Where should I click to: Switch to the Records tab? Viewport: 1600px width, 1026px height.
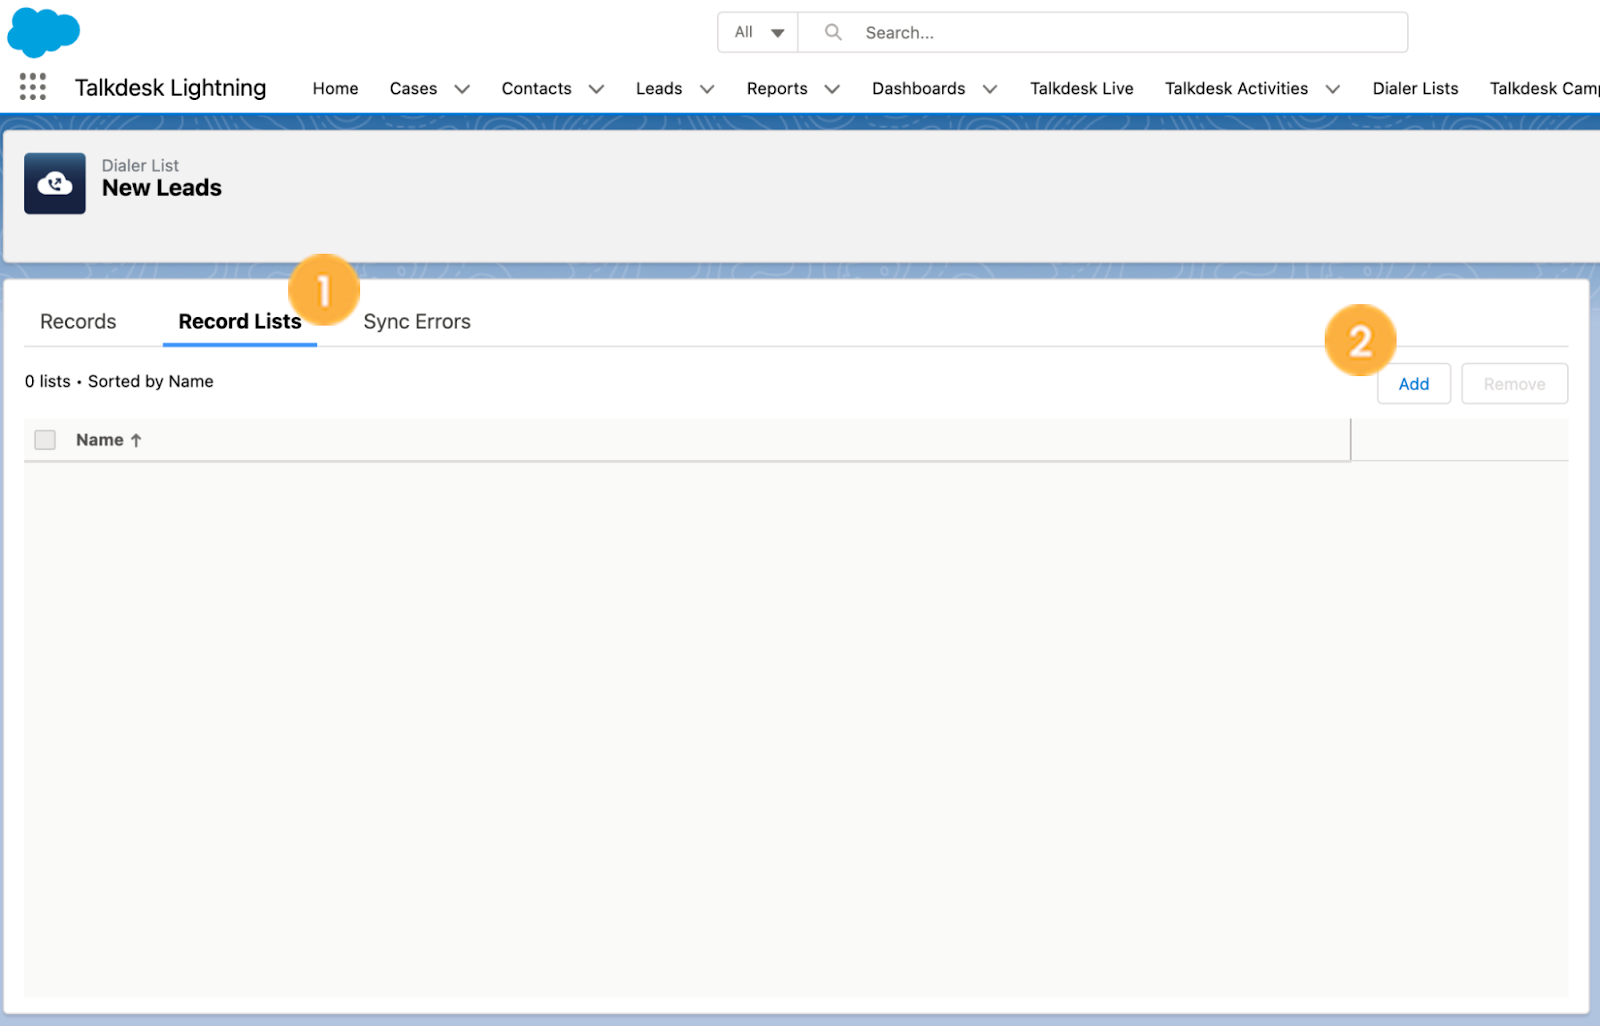point(78,322)
